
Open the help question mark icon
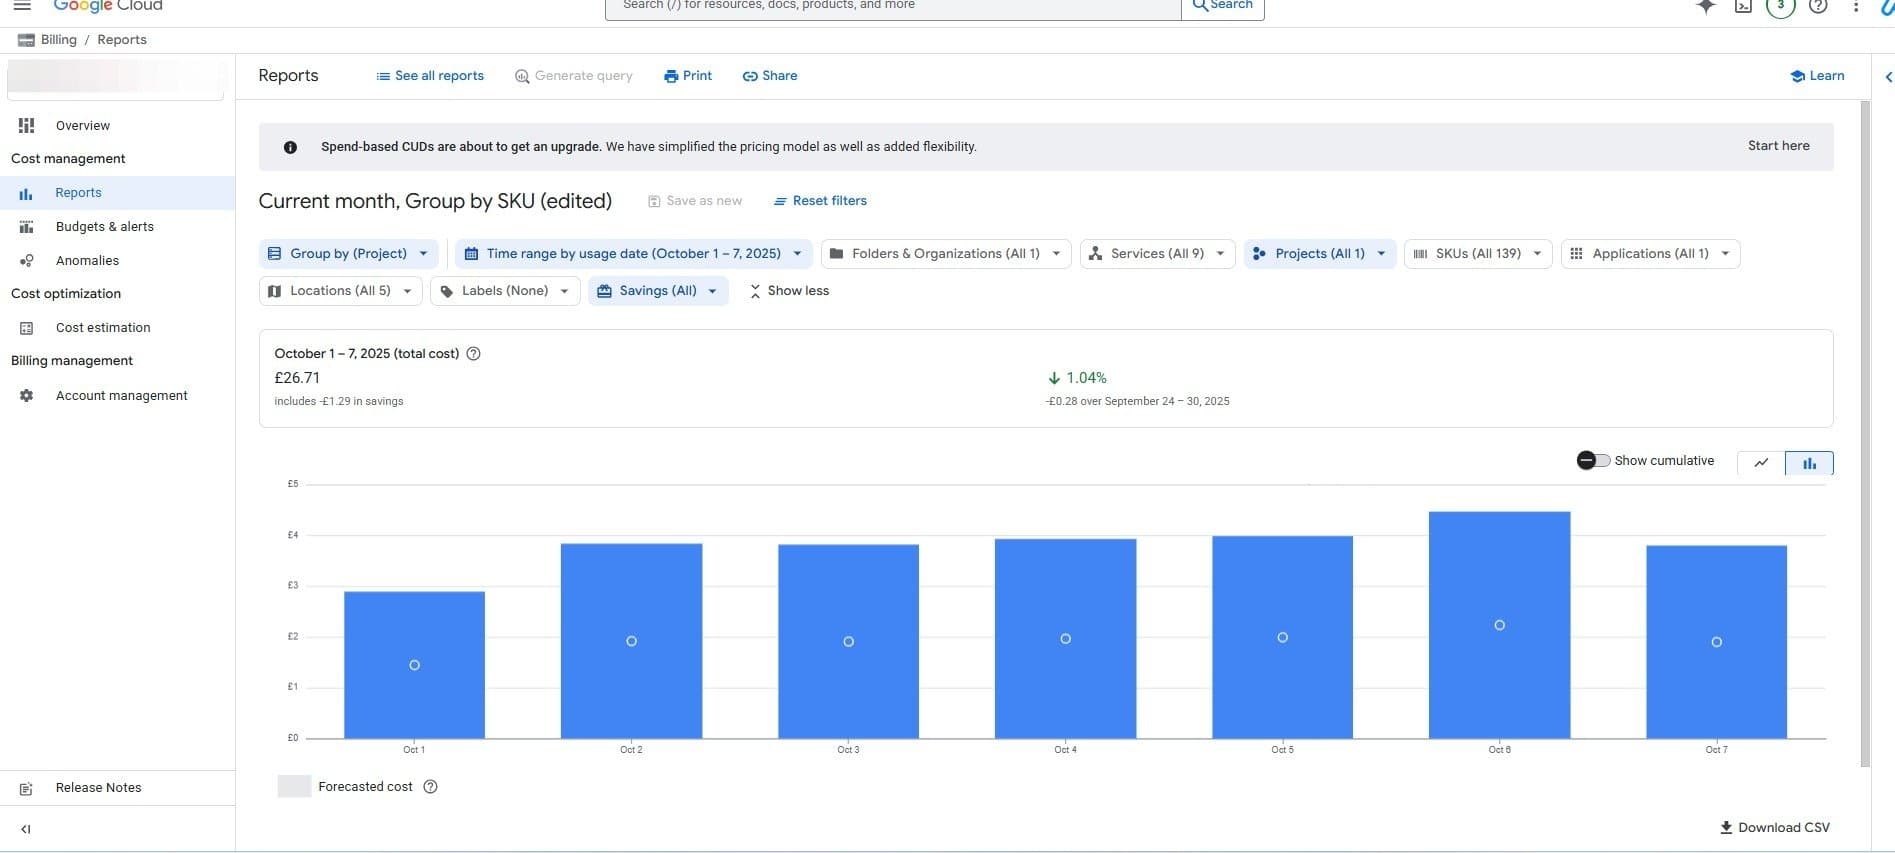tap(1818, 6)
